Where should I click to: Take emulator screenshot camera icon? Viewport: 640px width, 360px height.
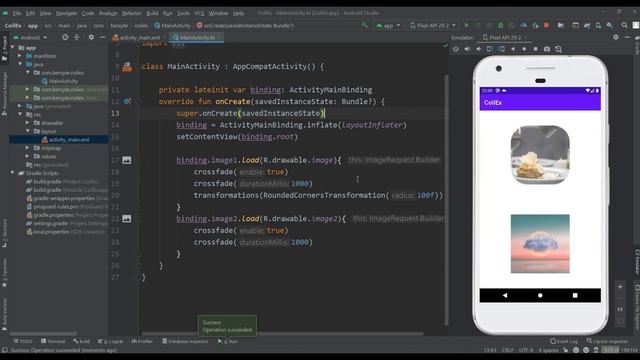[x=547, y=49]
